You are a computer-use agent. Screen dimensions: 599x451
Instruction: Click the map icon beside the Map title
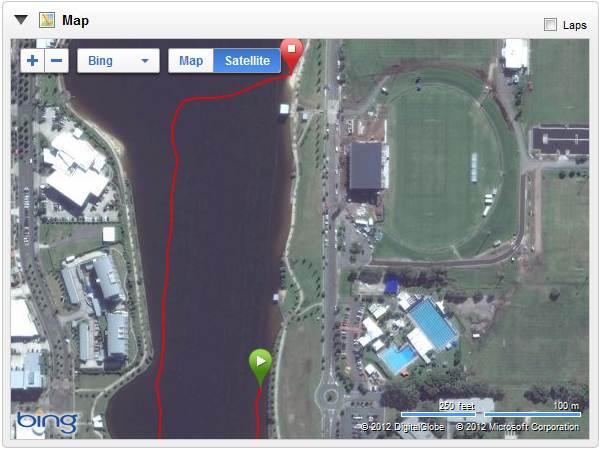[x=47, y=20]
